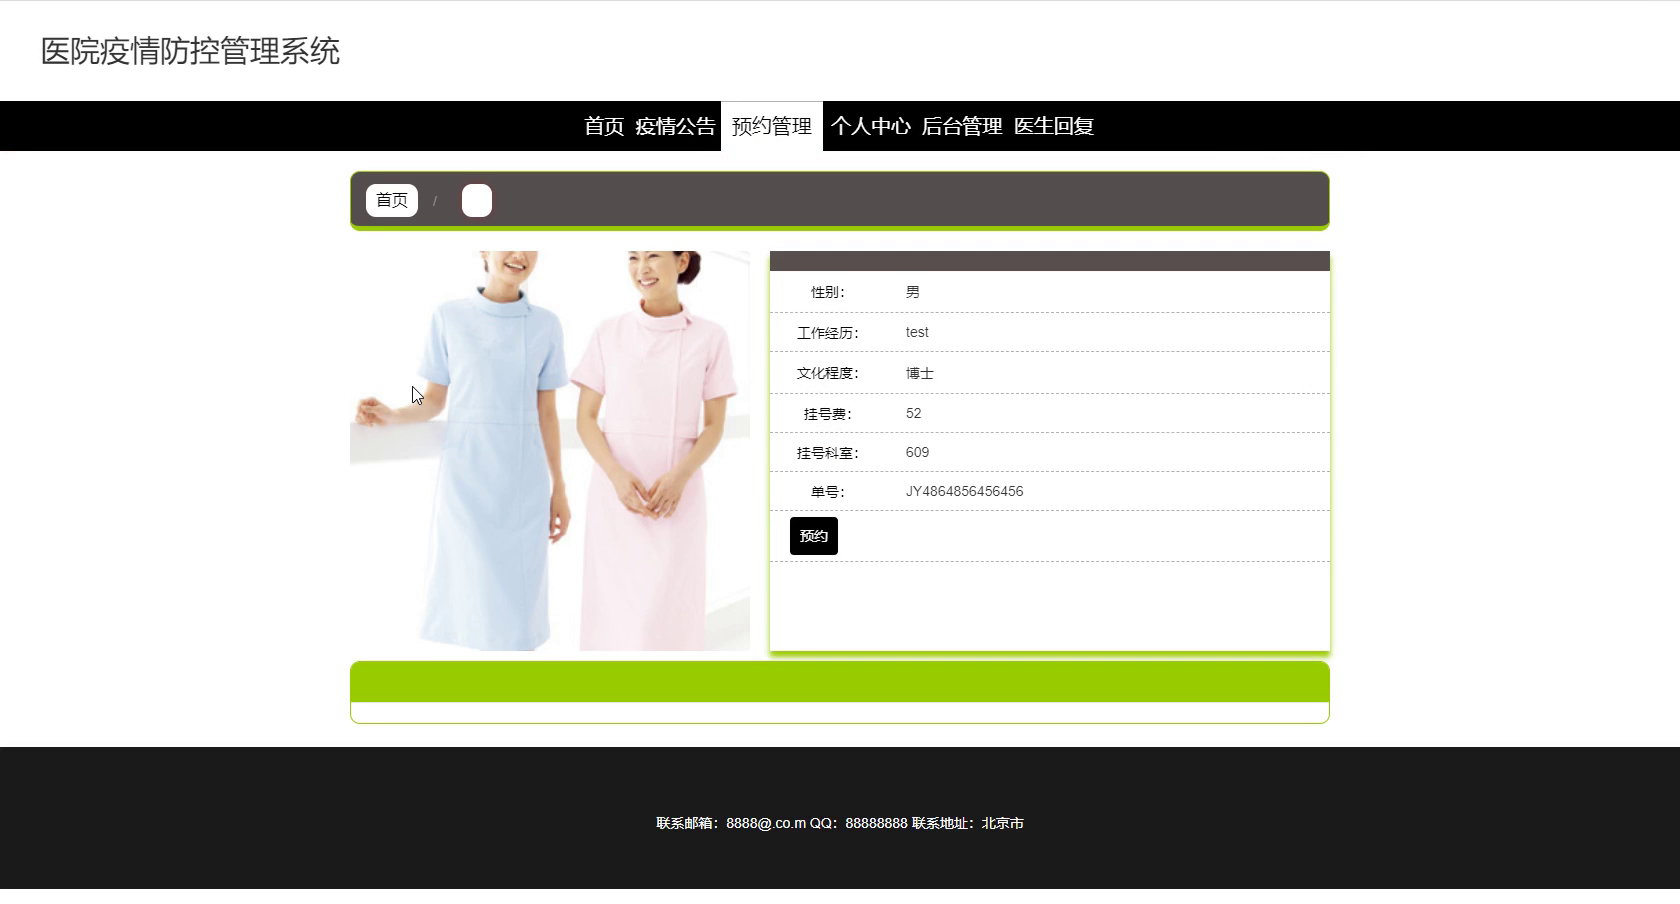Click the 文化程度: label
This screenshot has width=1680, height=904.
pos(828,373)
